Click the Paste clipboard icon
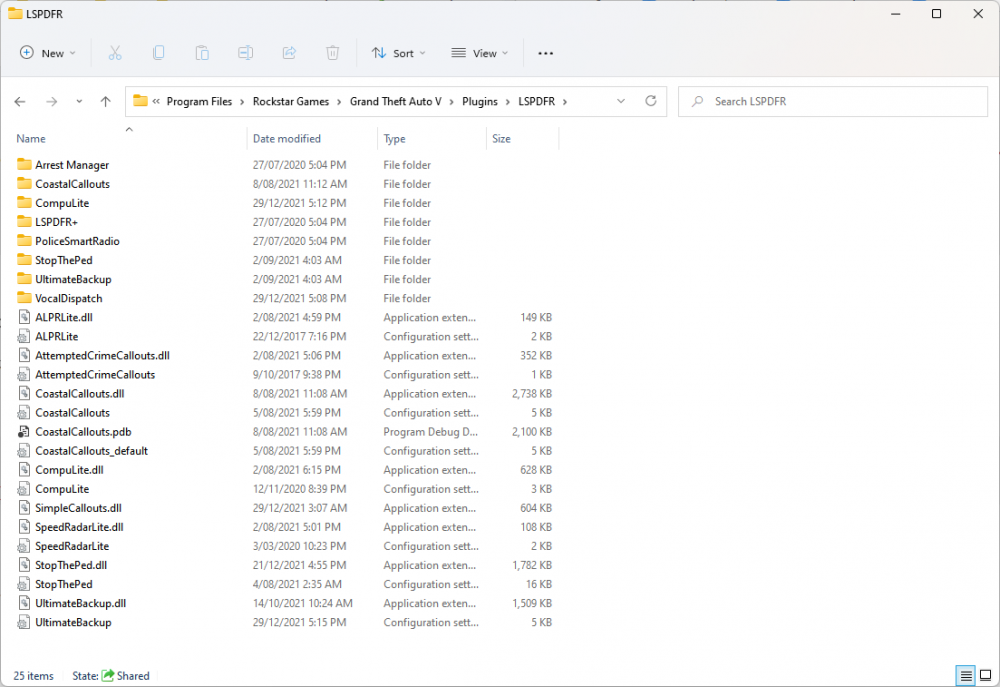1000x687 pixels. click(202, 53)
